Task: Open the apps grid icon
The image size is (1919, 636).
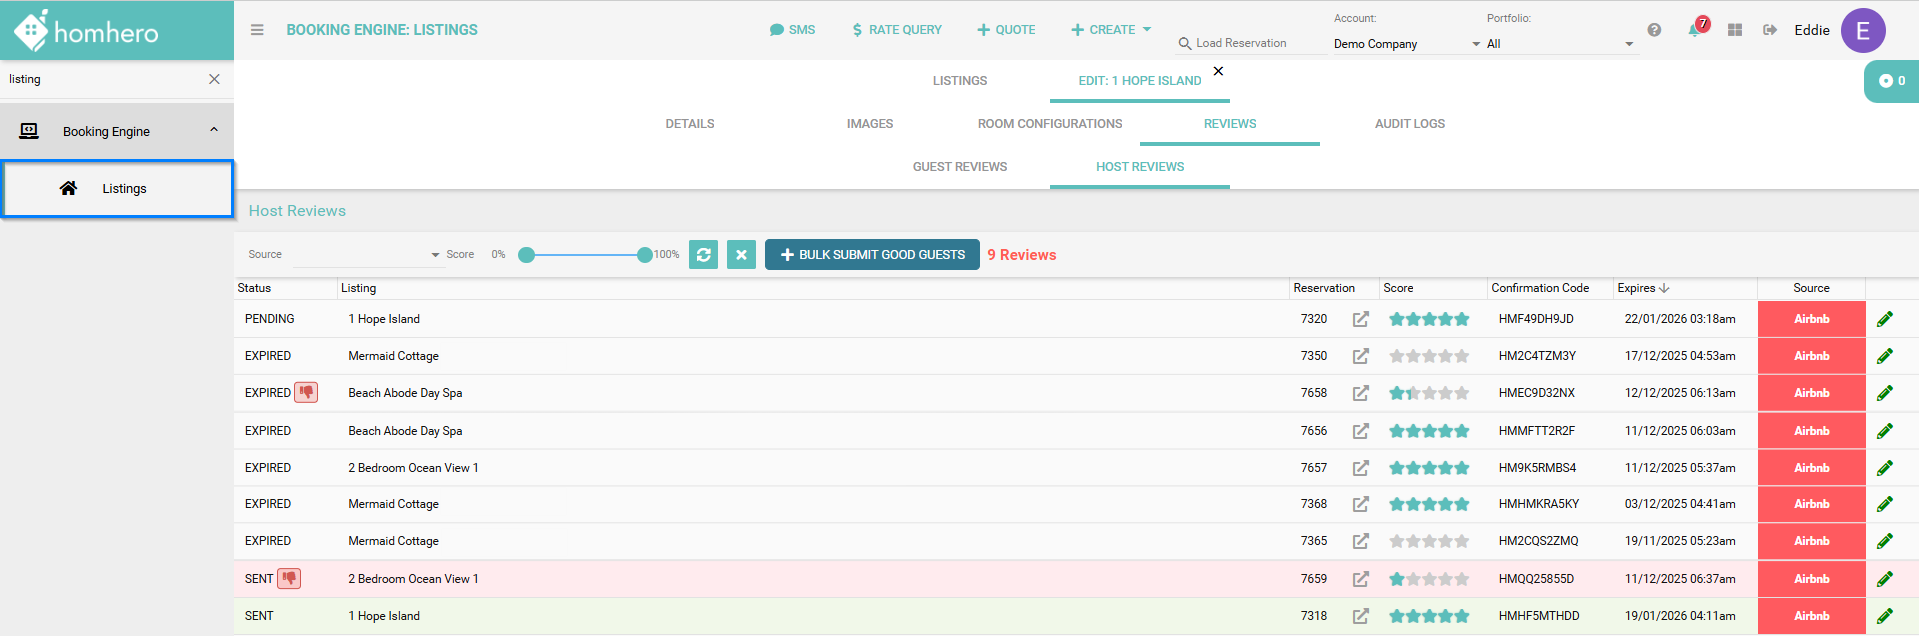Action: 1735,30
